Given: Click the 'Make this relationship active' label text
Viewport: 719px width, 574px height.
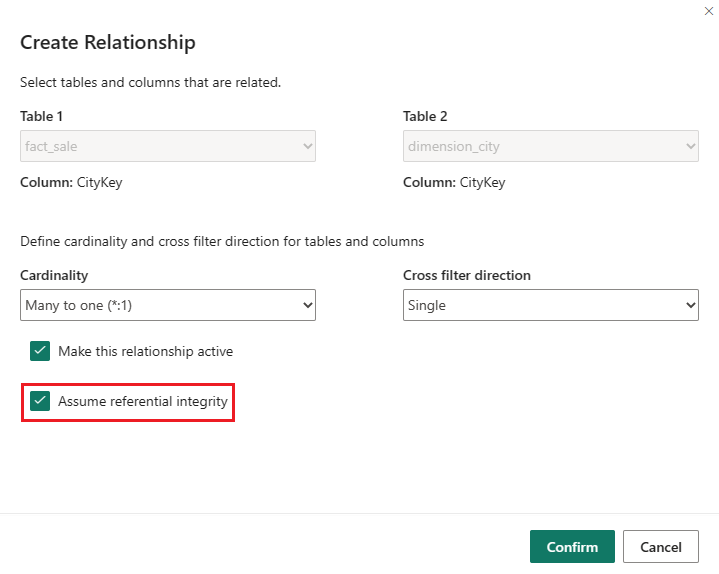Looking at the screenshot, I should tap(145, 351).
